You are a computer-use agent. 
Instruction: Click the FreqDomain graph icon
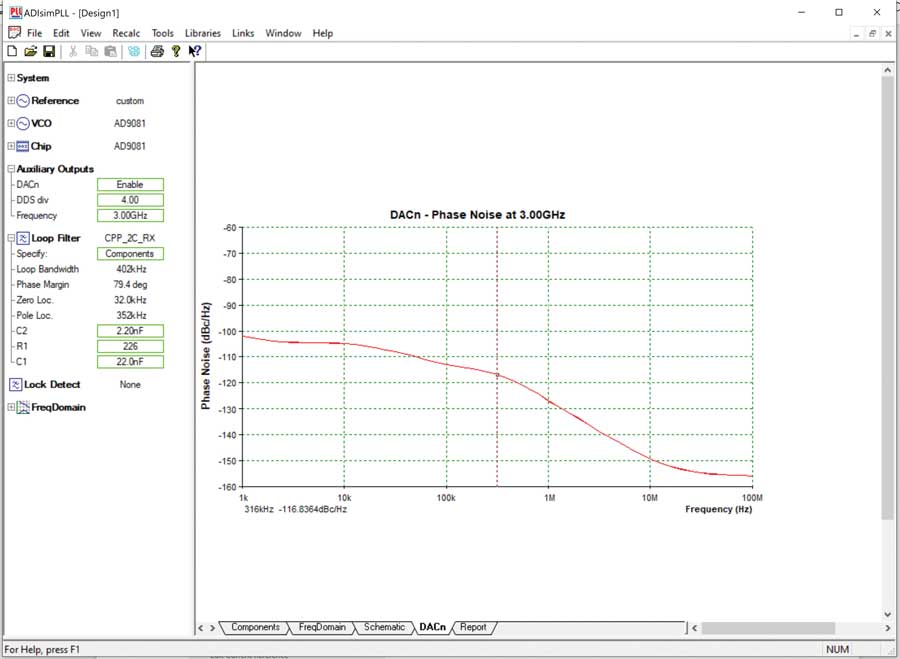[x=23, y=408]
